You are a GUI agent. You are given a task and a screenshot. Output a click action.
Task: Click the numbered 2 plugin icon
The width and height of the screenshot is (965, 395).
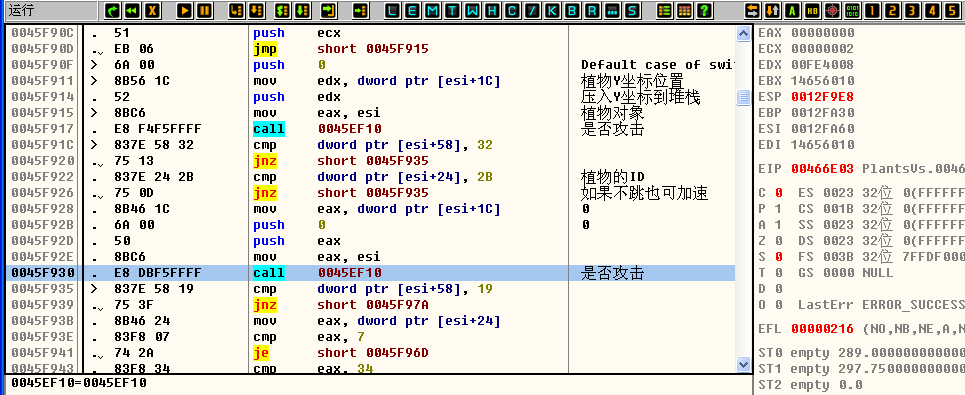pos(892,10)
